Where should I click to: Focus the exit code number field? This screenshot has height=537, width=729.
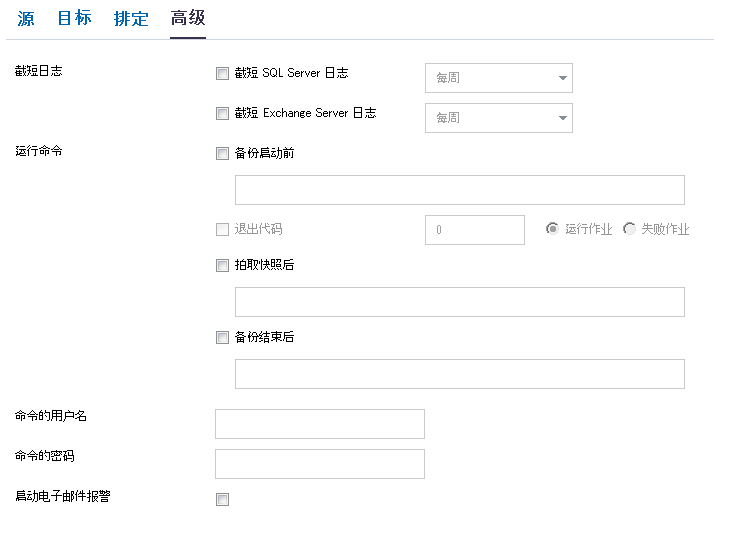pos(475,230)
